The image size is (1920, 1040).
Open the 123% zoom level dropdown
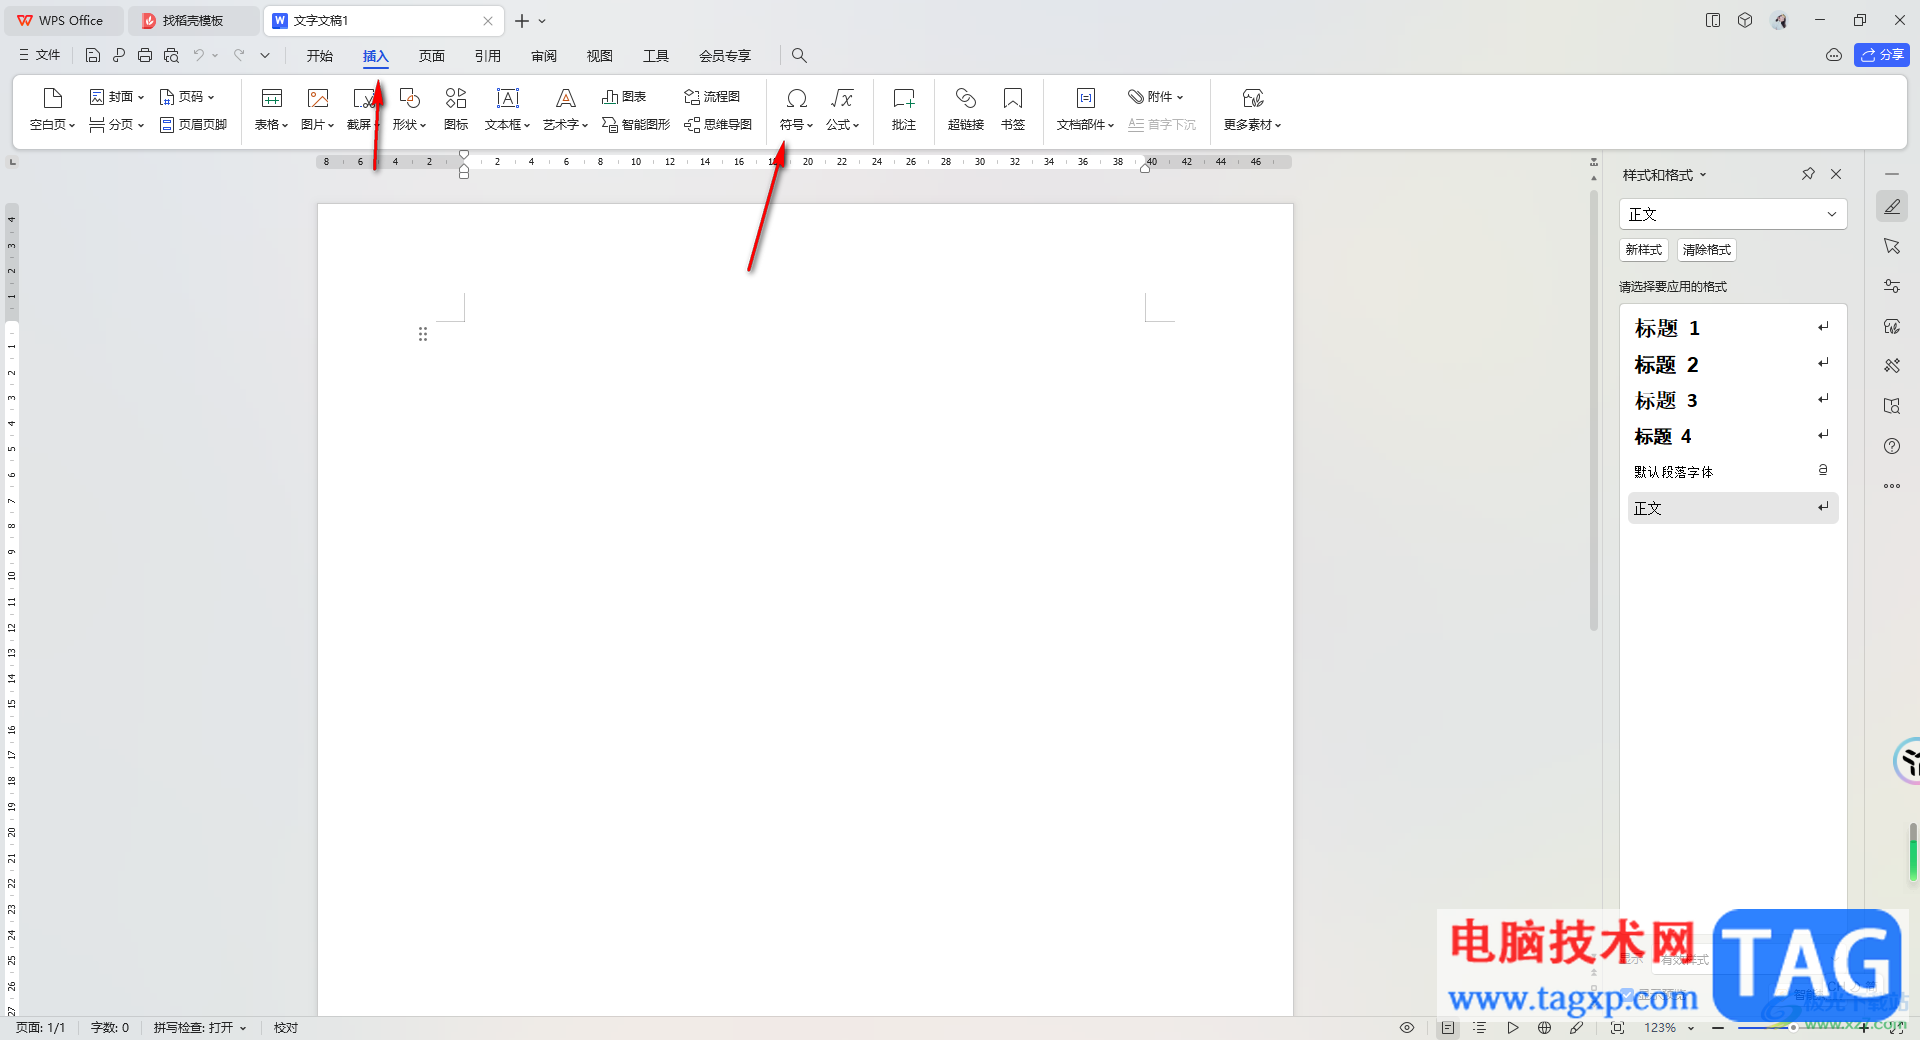pyautogui.click(x=1669, y=1028)
